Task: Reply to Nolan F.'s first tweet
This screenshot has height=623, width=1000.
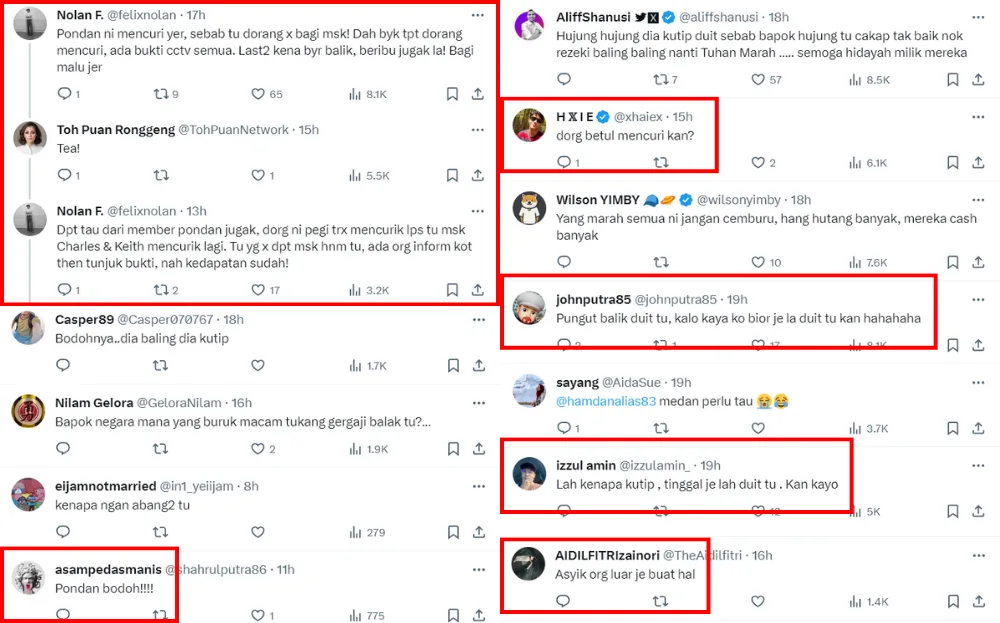Action: pyautogui.click(x=65, y=94)
